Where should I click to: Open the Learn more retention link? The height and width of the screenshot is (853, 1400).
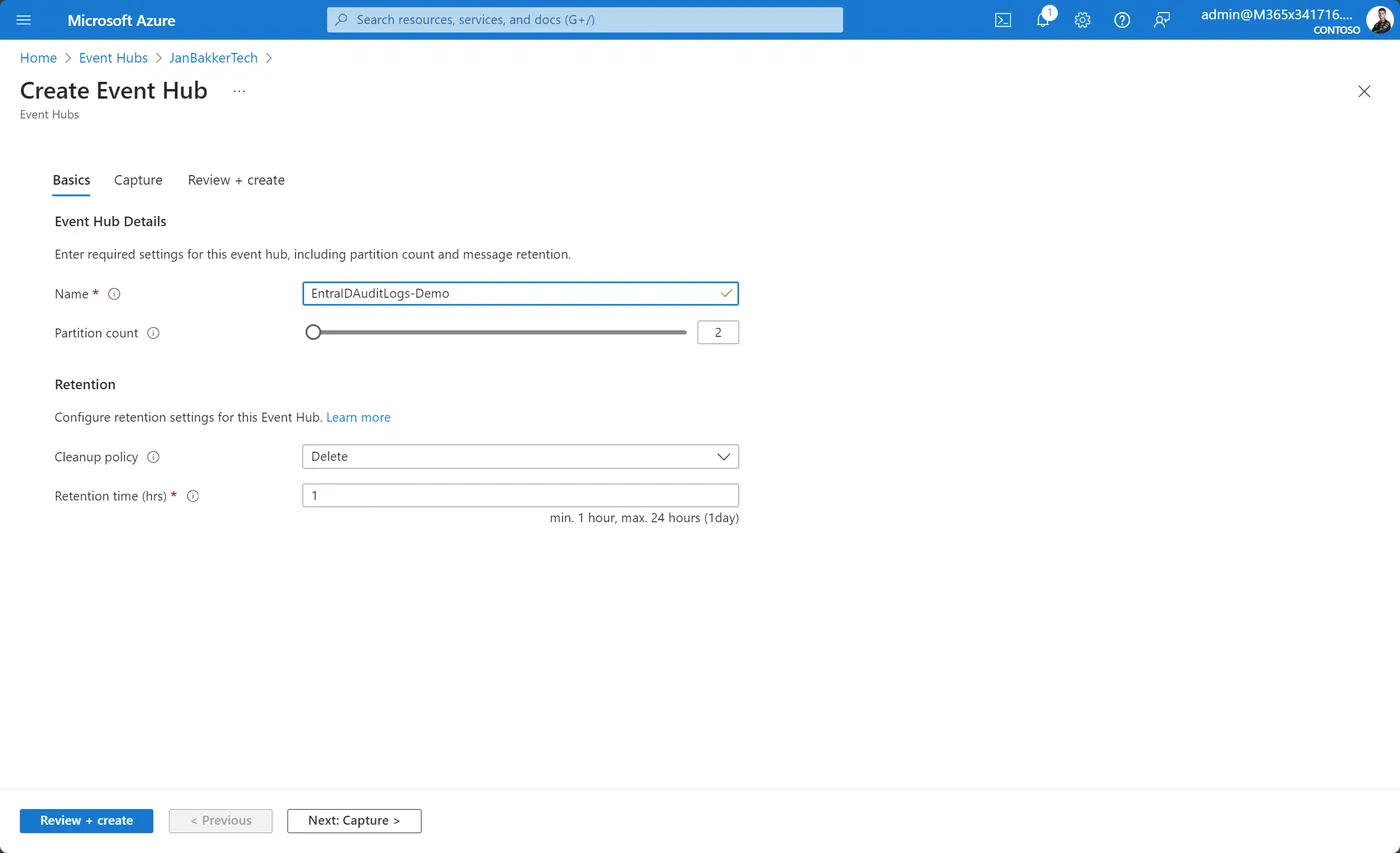[x=358, y=417]
